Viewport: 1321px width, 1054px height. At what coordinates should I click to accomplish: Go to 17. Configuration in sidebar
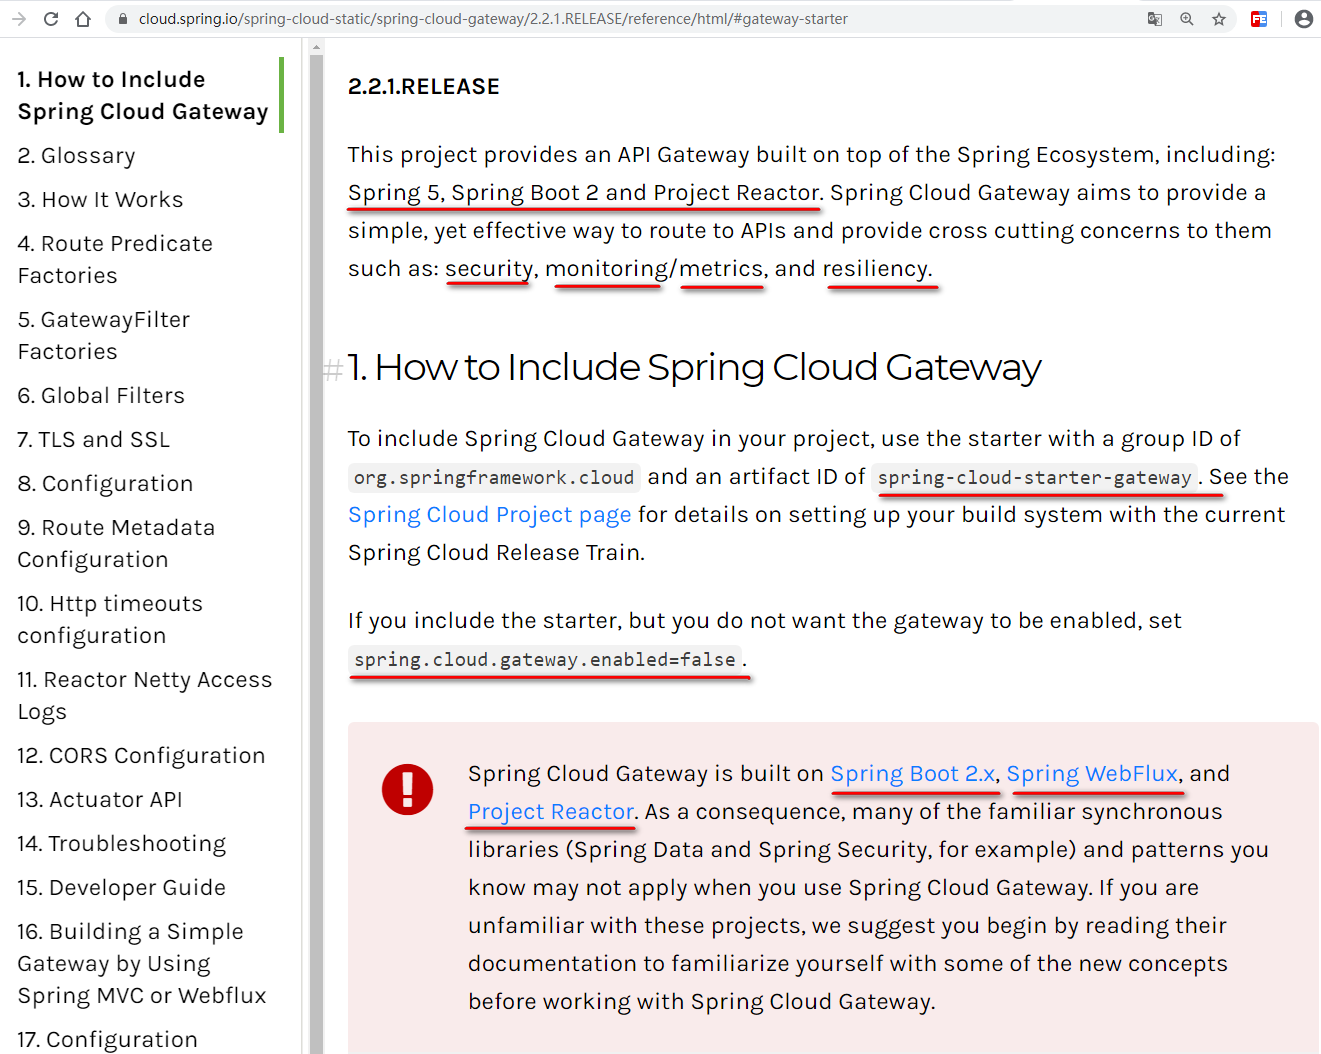coord(107,1040)
